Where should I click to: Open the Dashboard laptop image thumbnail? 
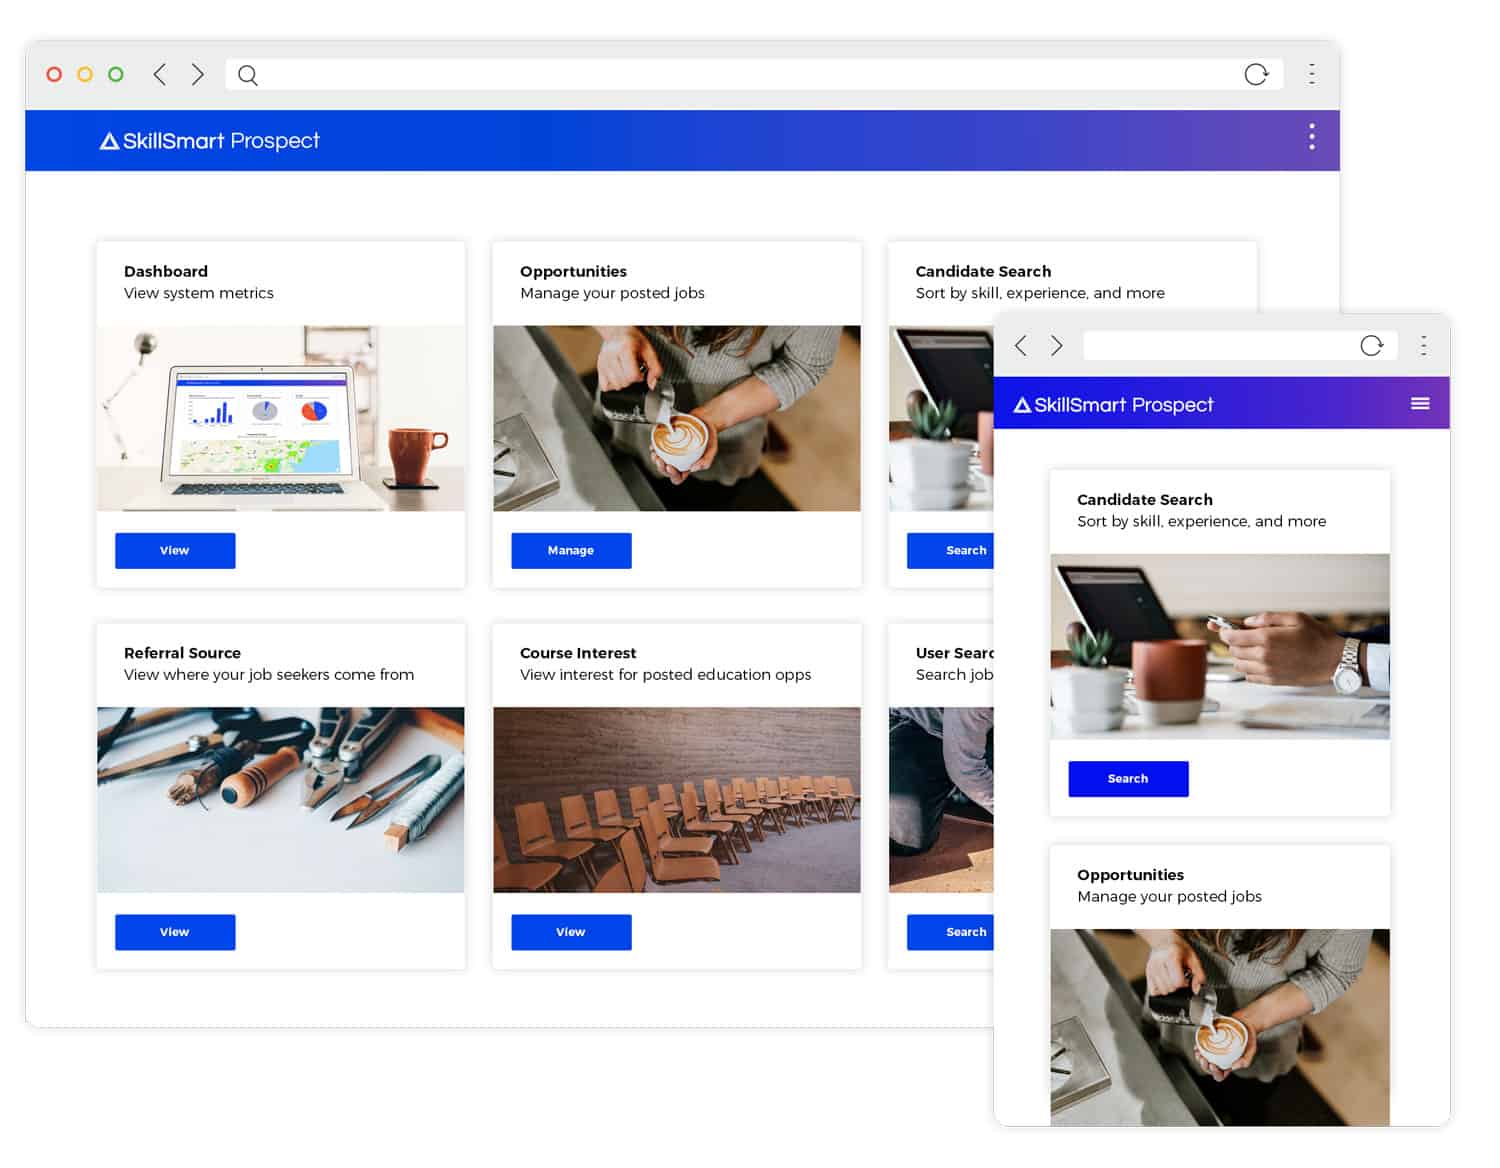[x=281, y=418]
